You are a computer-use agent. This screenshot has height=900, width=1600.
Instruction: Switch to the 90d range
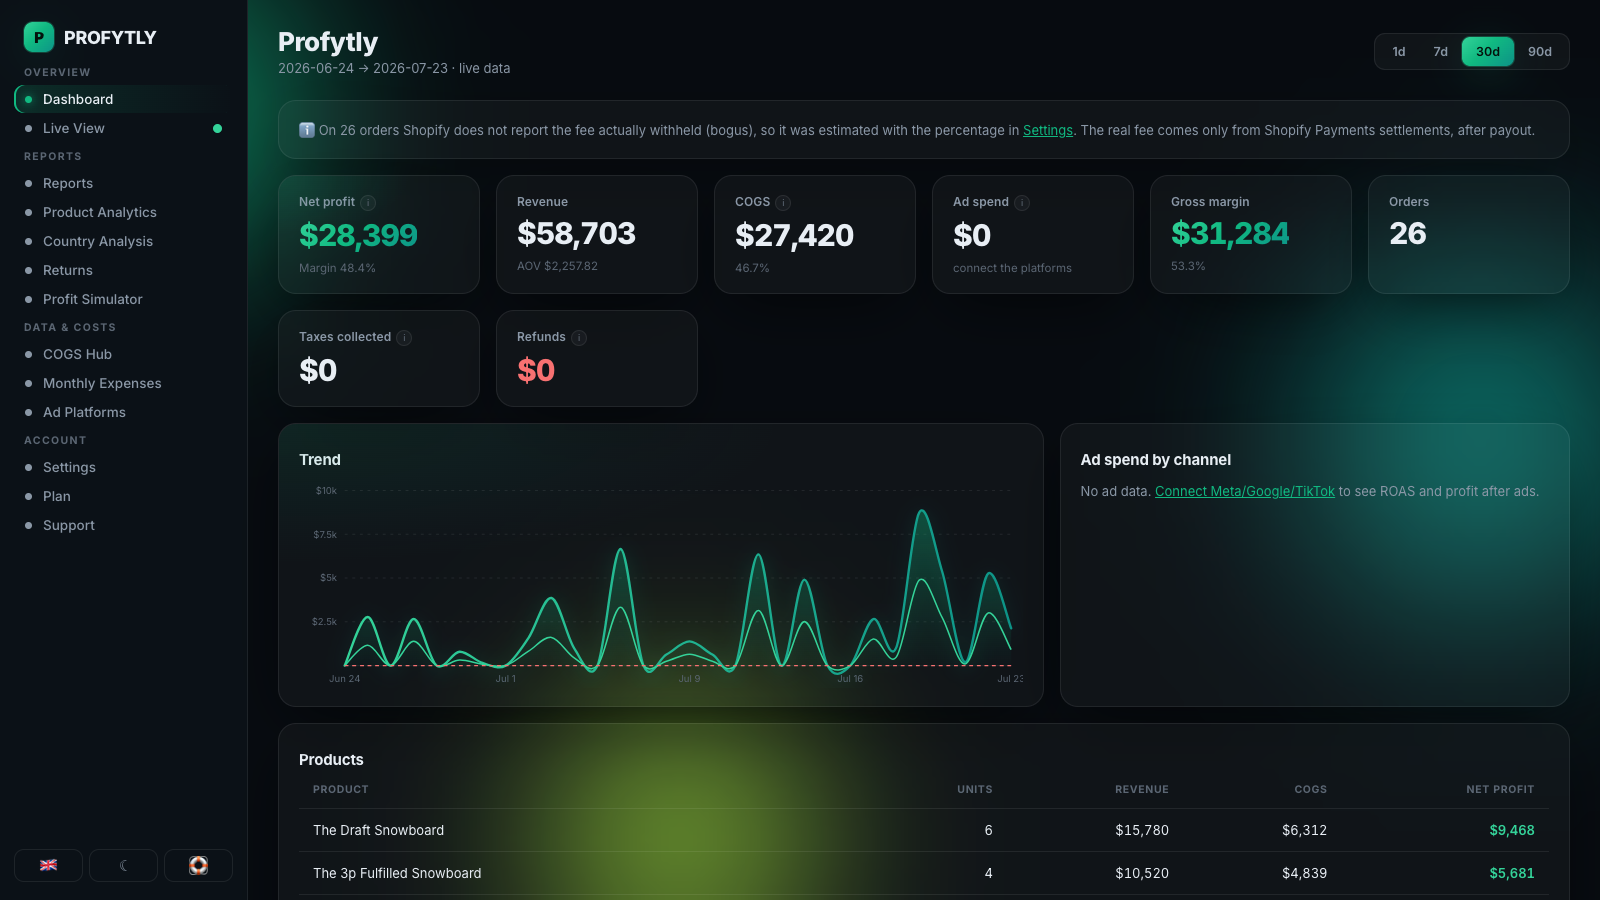click(1540, 52)
